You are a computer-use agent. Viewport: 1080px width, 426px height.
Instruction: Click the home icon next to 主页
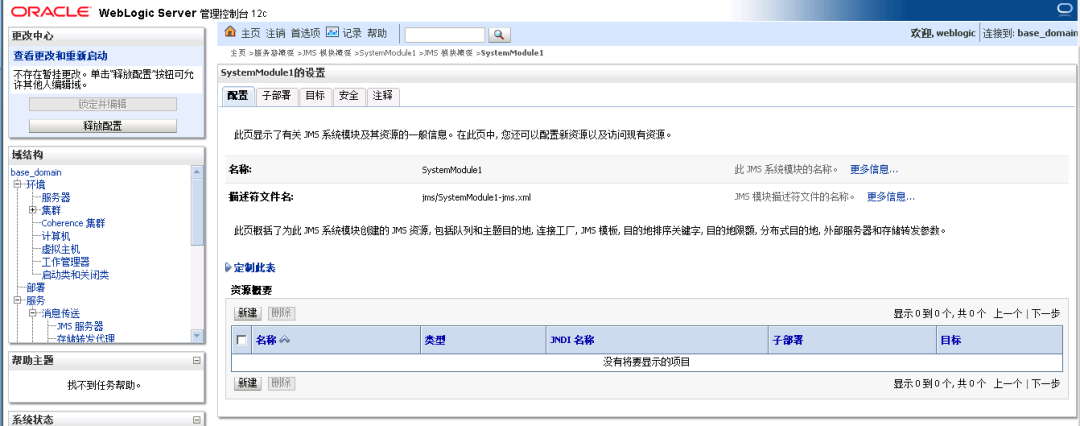pyautogui.click(x=231, y=32)
